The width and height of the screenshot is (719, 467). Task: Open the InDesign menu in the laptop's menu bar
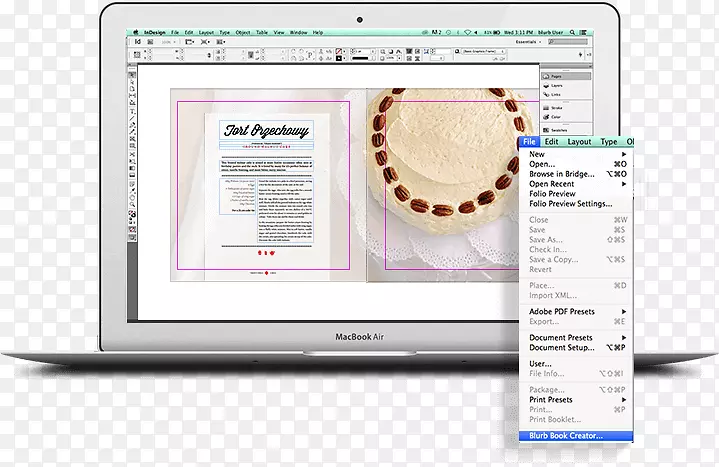(155, 33)
